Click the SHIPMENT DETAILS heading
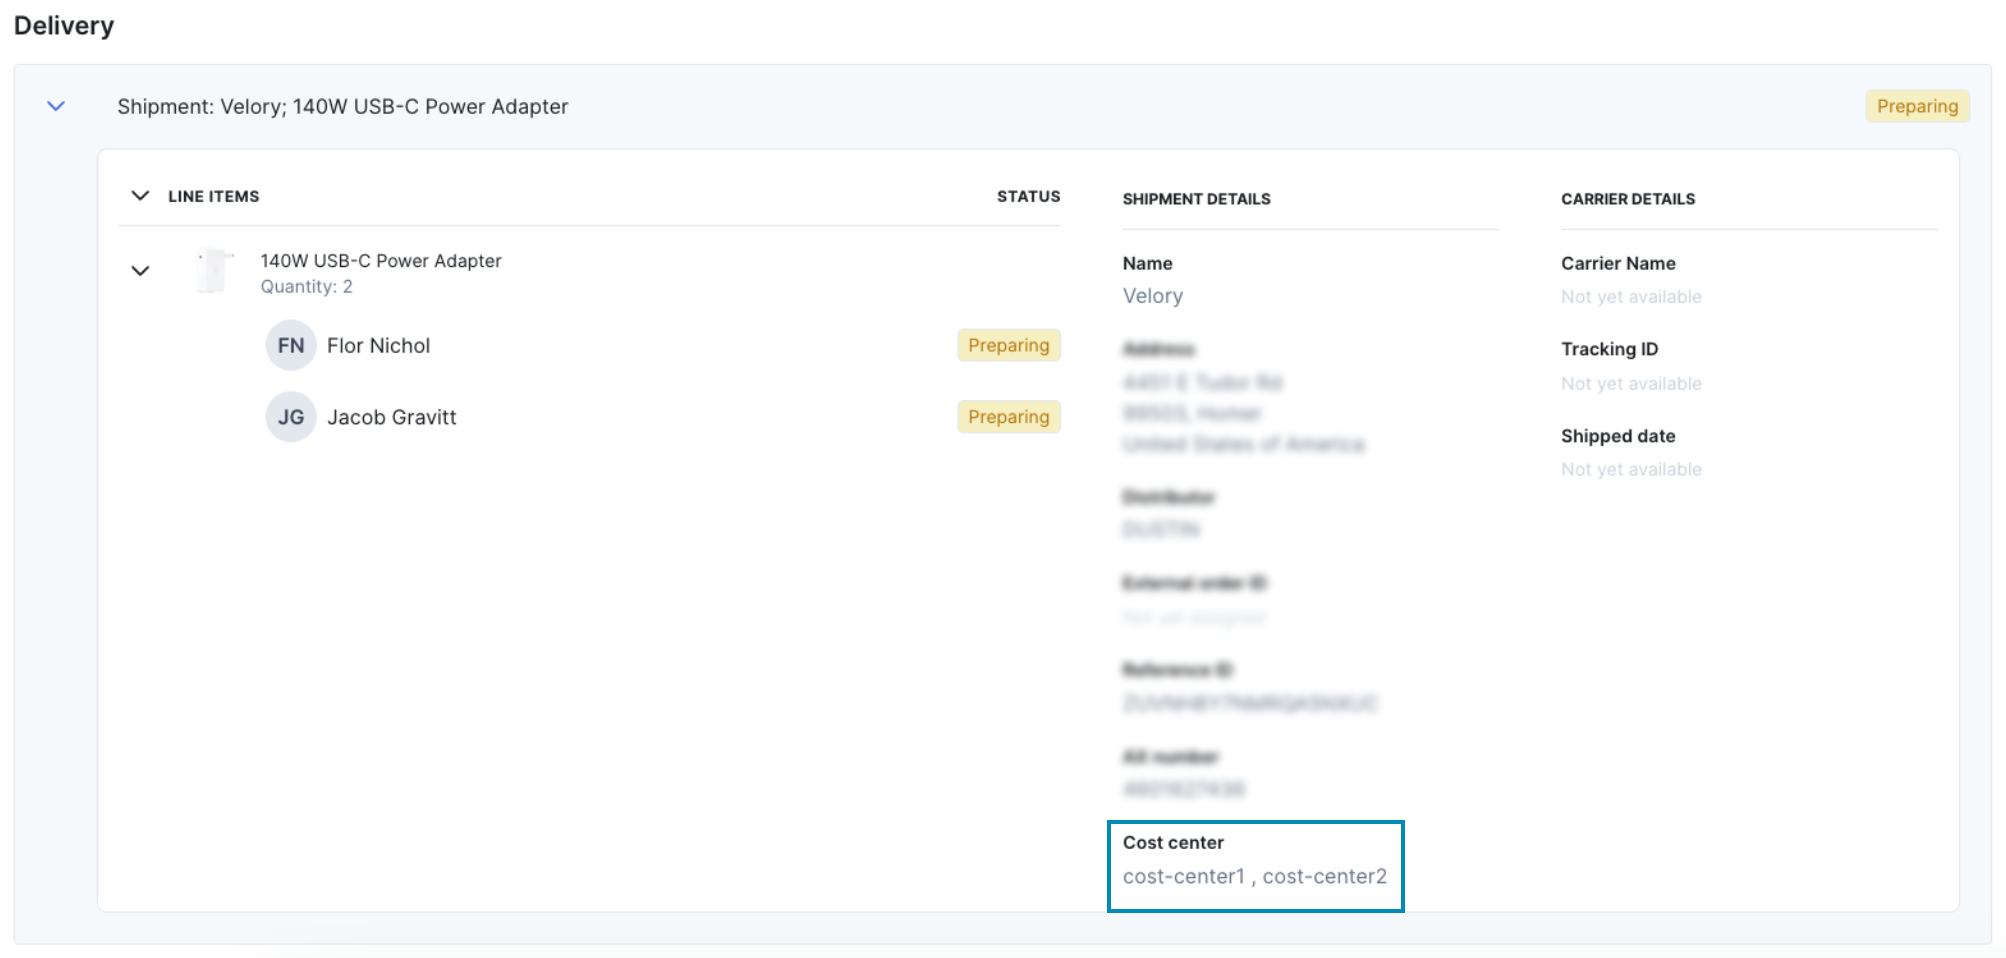This screenshot has height=958, width=2006. 1196,199
